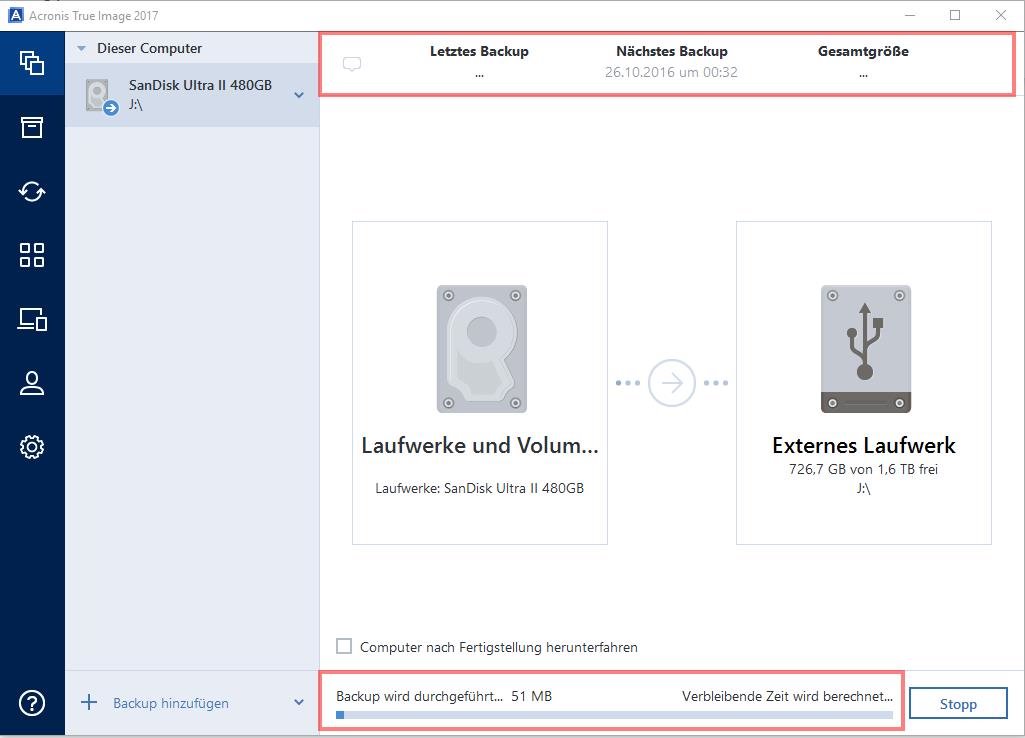Viewport: 1025px width, 738px height.
Task: Maximize the Acronis True Image window
Action: coord(955,15)
